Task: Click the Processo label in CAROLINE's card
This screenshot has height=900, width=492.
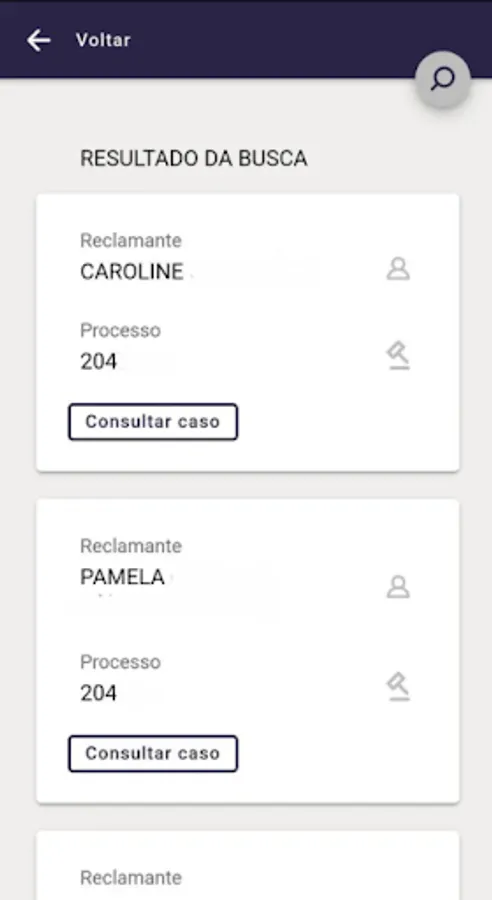Action: point(120,331)
